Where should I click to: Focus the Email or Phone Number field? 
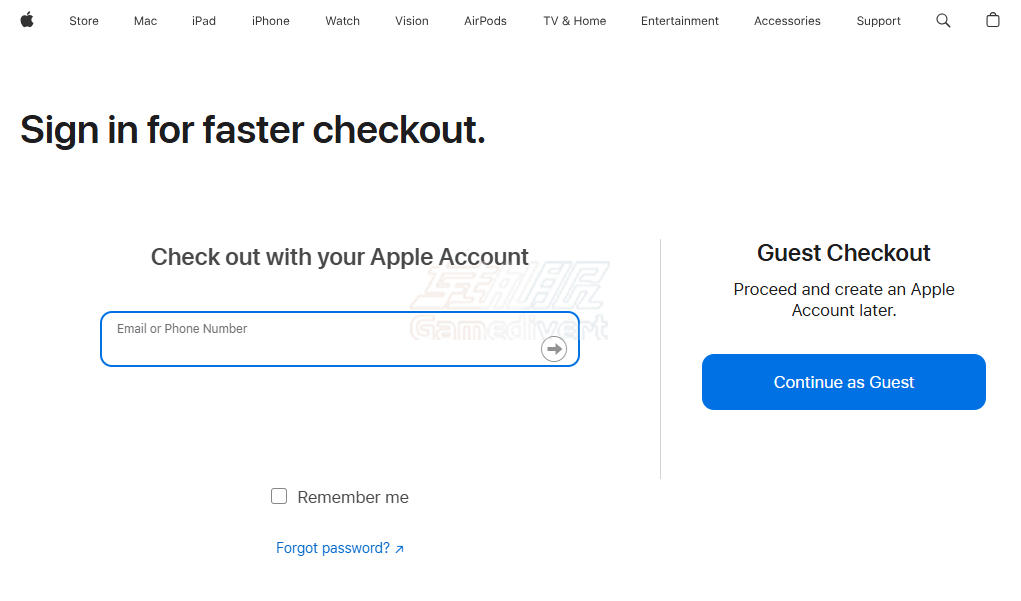pyautogui.click(x=340, y=339)
